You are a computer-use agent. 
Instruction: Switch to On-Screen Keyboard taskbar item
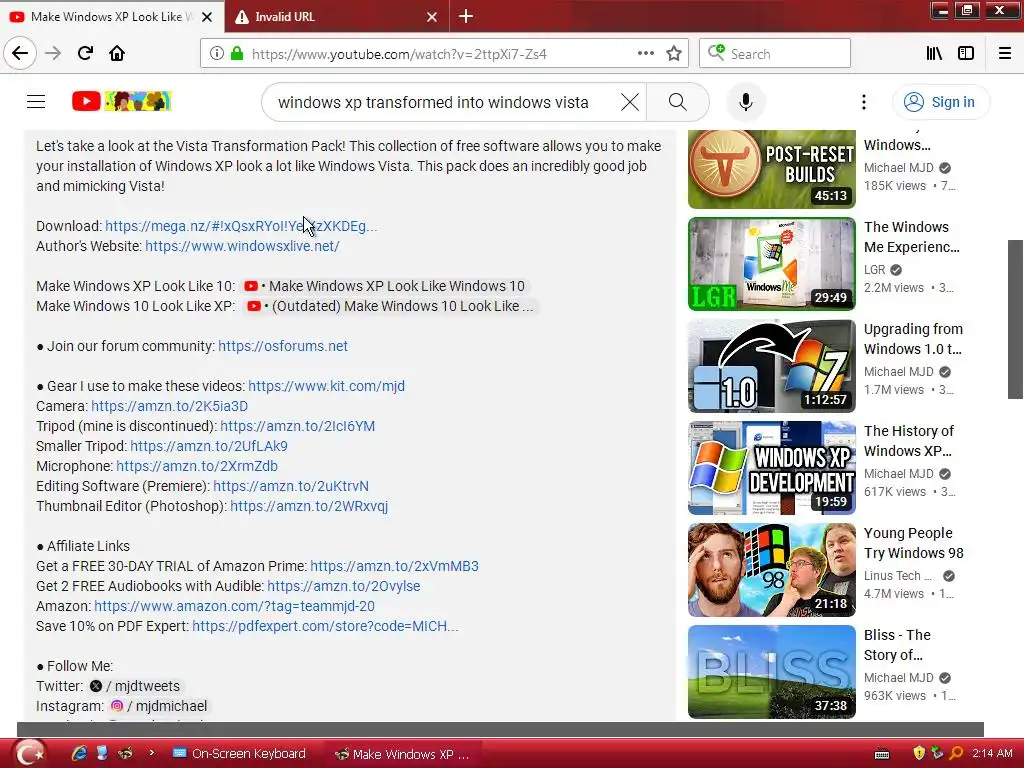pyautogui.click(x=239, y=754)
